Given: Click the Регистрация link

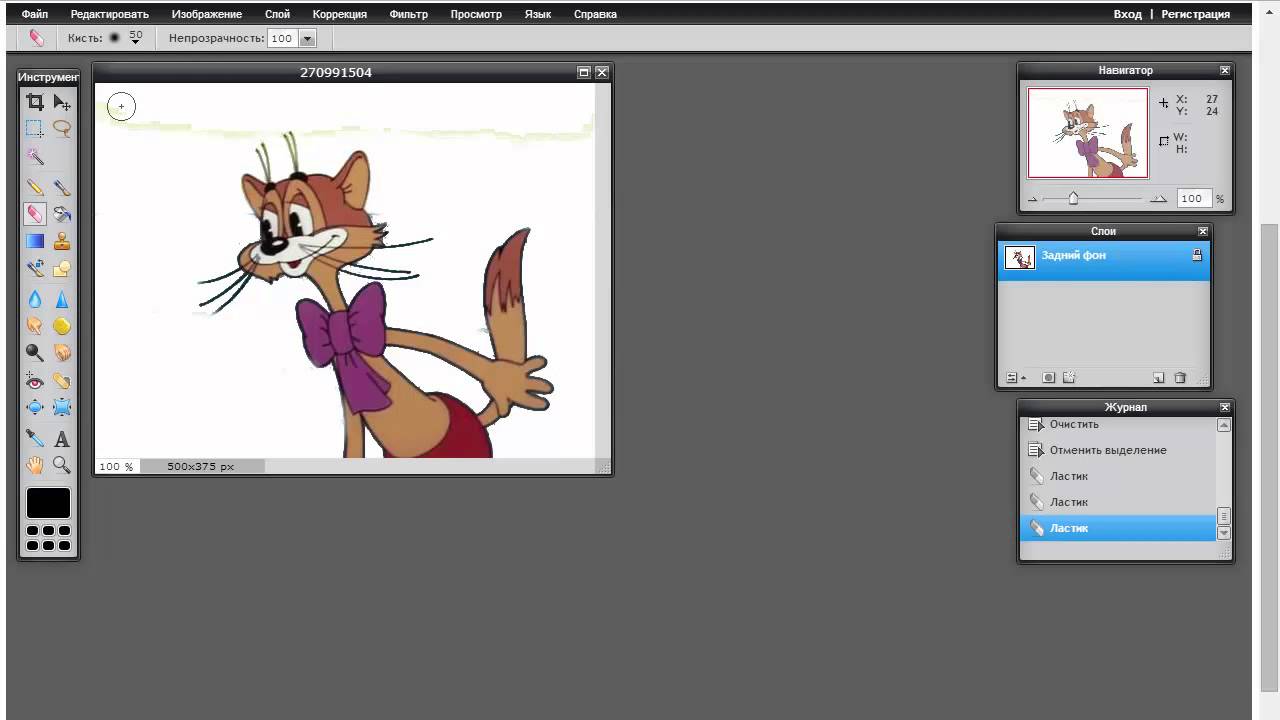Looking at the screenshot, I should 1195,14.
